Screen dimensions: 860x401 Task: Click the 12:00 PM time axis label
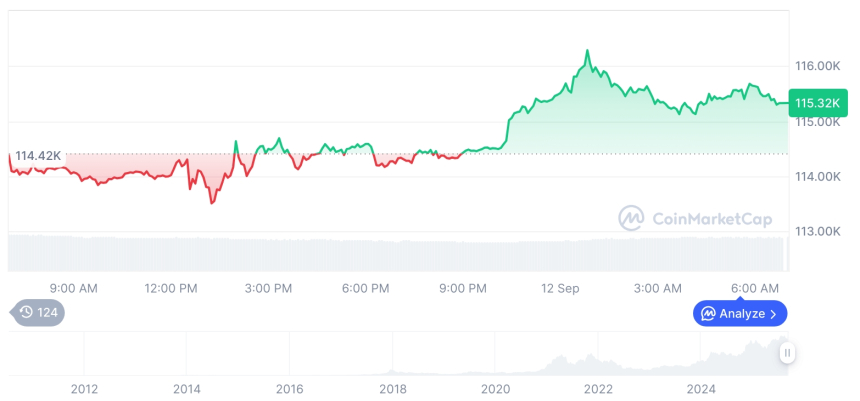170,289
